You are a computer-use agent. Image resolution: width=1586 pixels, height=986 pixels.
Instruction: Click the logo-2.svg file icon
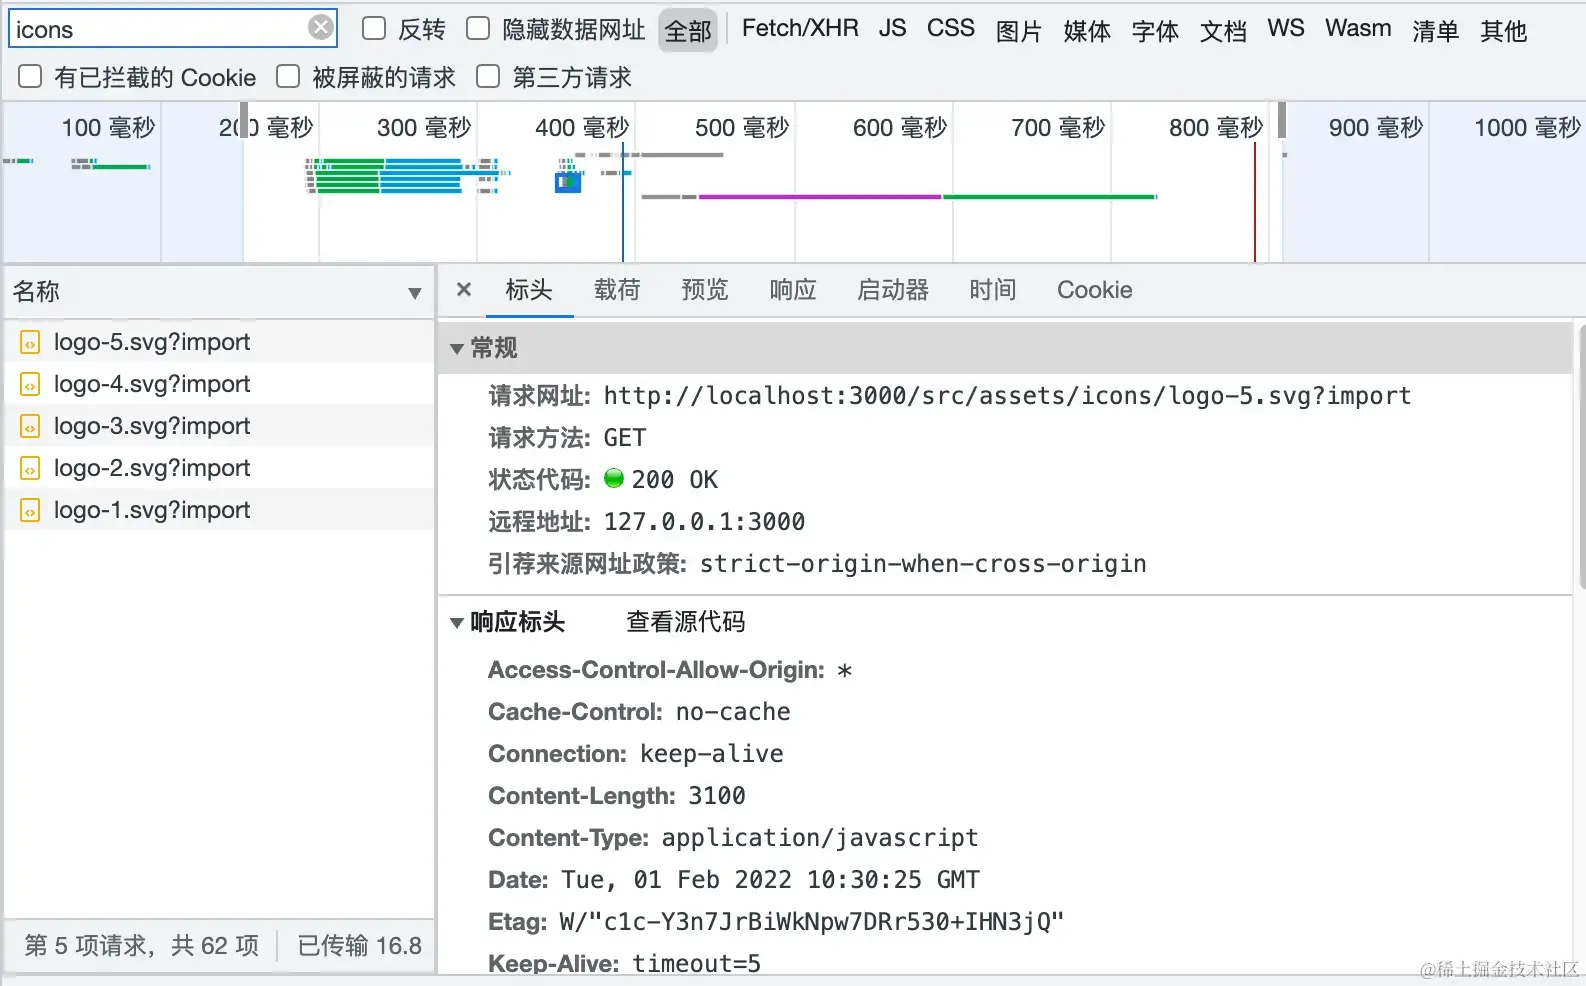(x=30, y=469)
